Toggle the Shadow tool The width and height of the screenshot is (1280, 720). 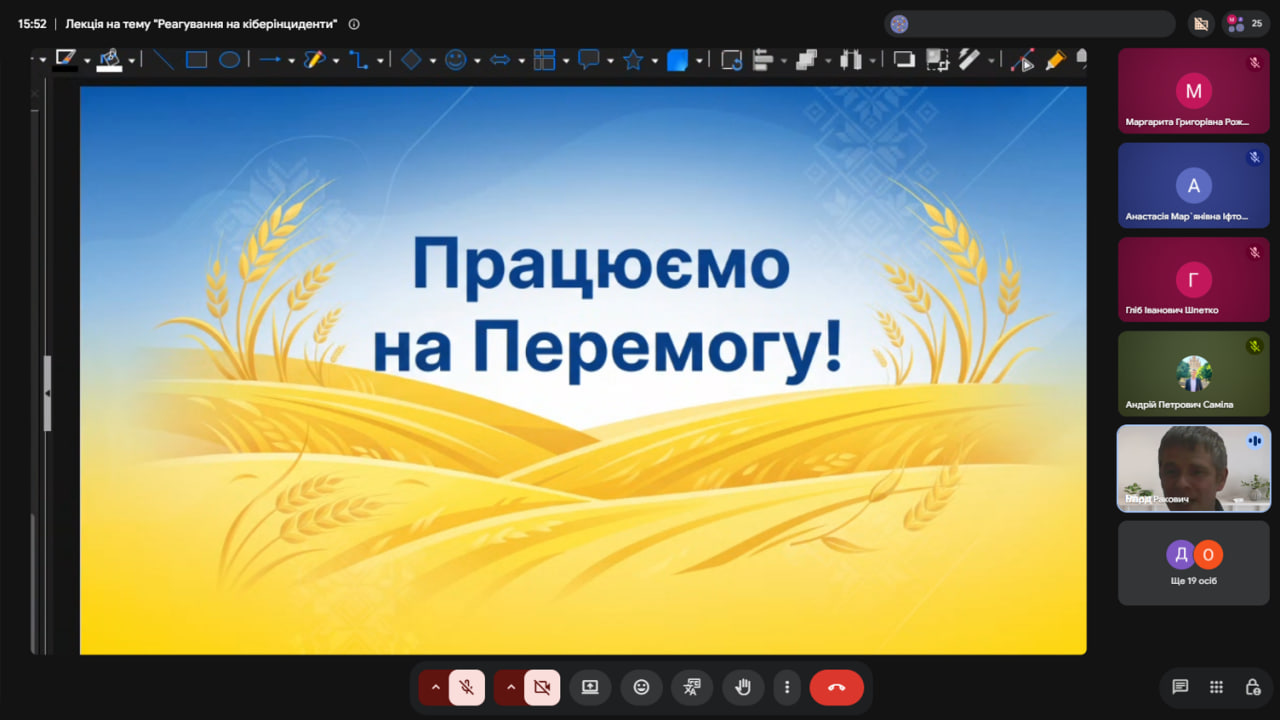904,60
